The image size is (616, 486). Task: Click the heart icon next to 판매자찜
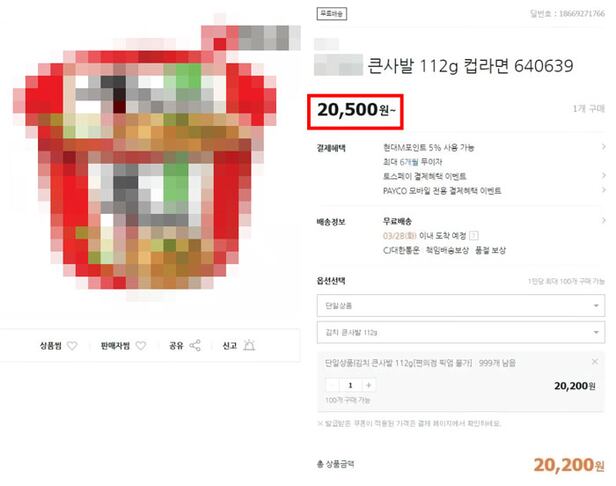coord(141,346)
